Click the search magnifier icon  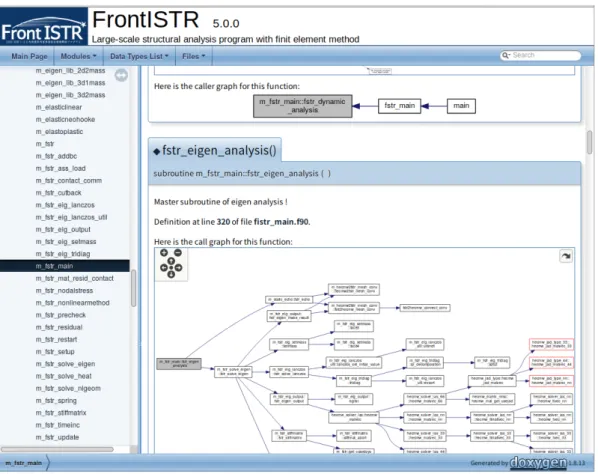tap(506, 56)
